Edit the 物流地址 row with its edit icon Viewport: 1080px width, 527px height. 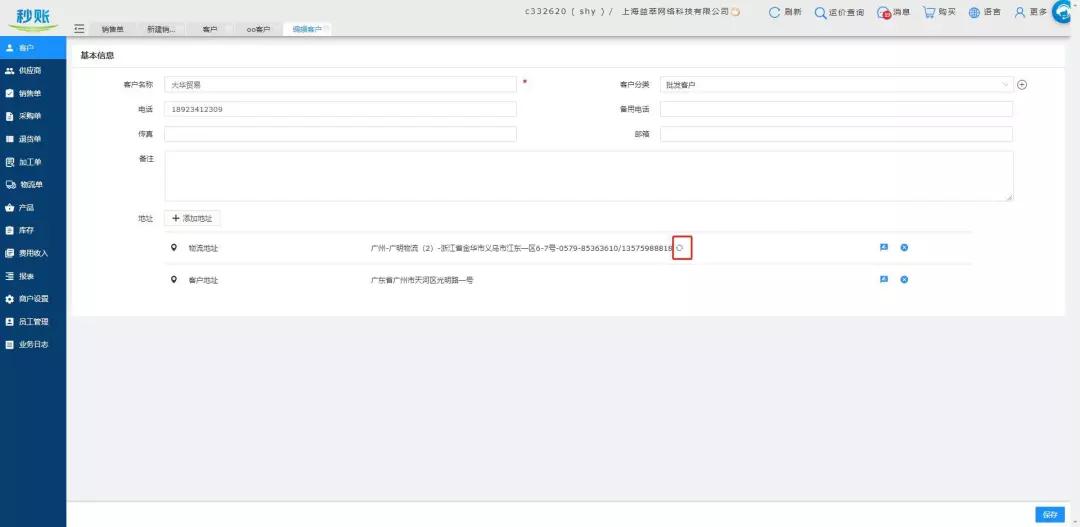tap(884, 247)
